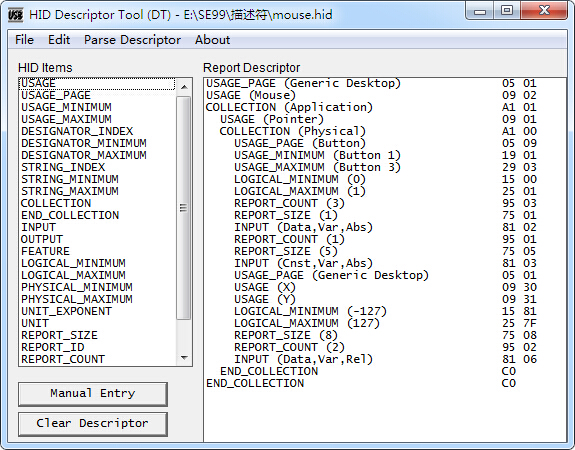Select USAGE_MAXIMUM in HID Items list
Image resolution: width=575 pixels, height=450 pixels.
click(97, 119)
